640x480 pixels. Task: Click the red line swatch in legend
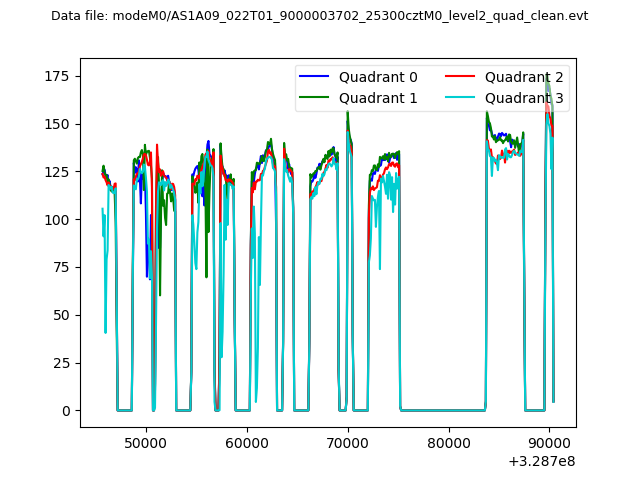point(462,78)
